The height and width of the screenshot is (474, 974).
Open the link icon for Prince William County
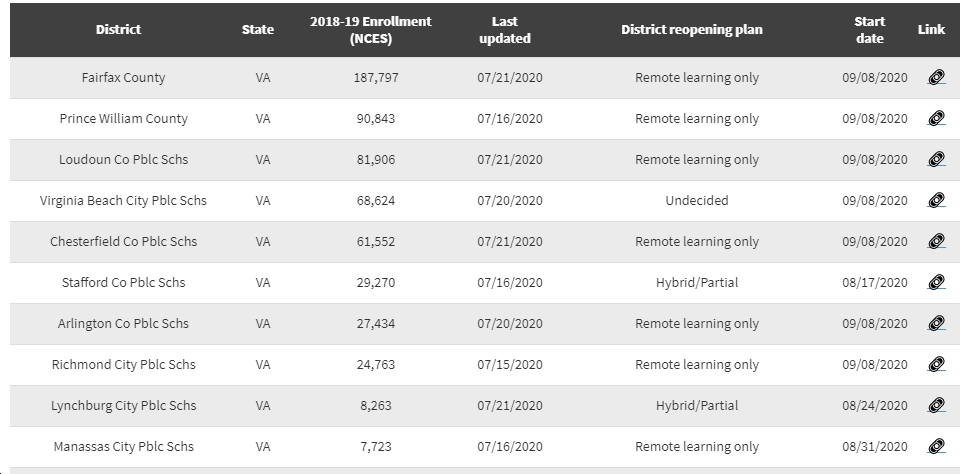[936, 119]
